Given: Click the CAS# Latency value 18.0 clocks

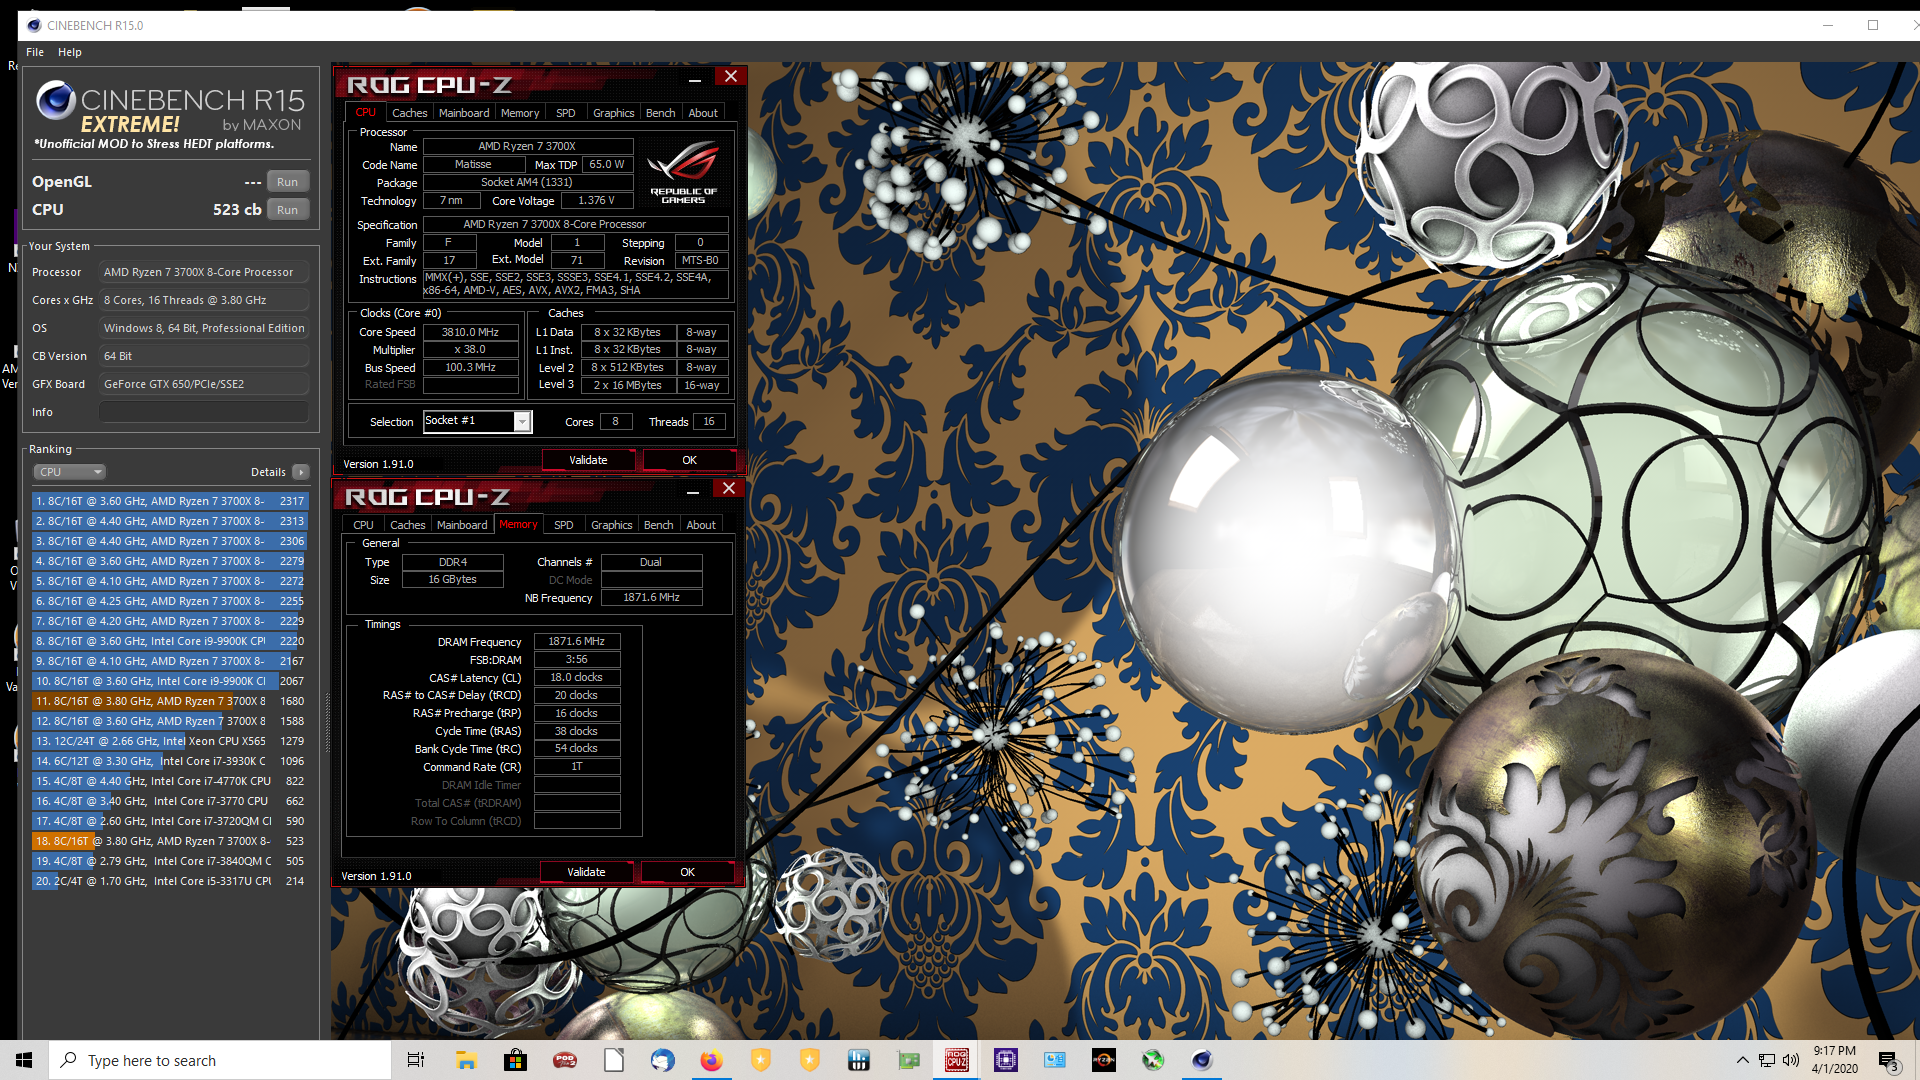Looking at the screenshot, I should pos(576,677).
